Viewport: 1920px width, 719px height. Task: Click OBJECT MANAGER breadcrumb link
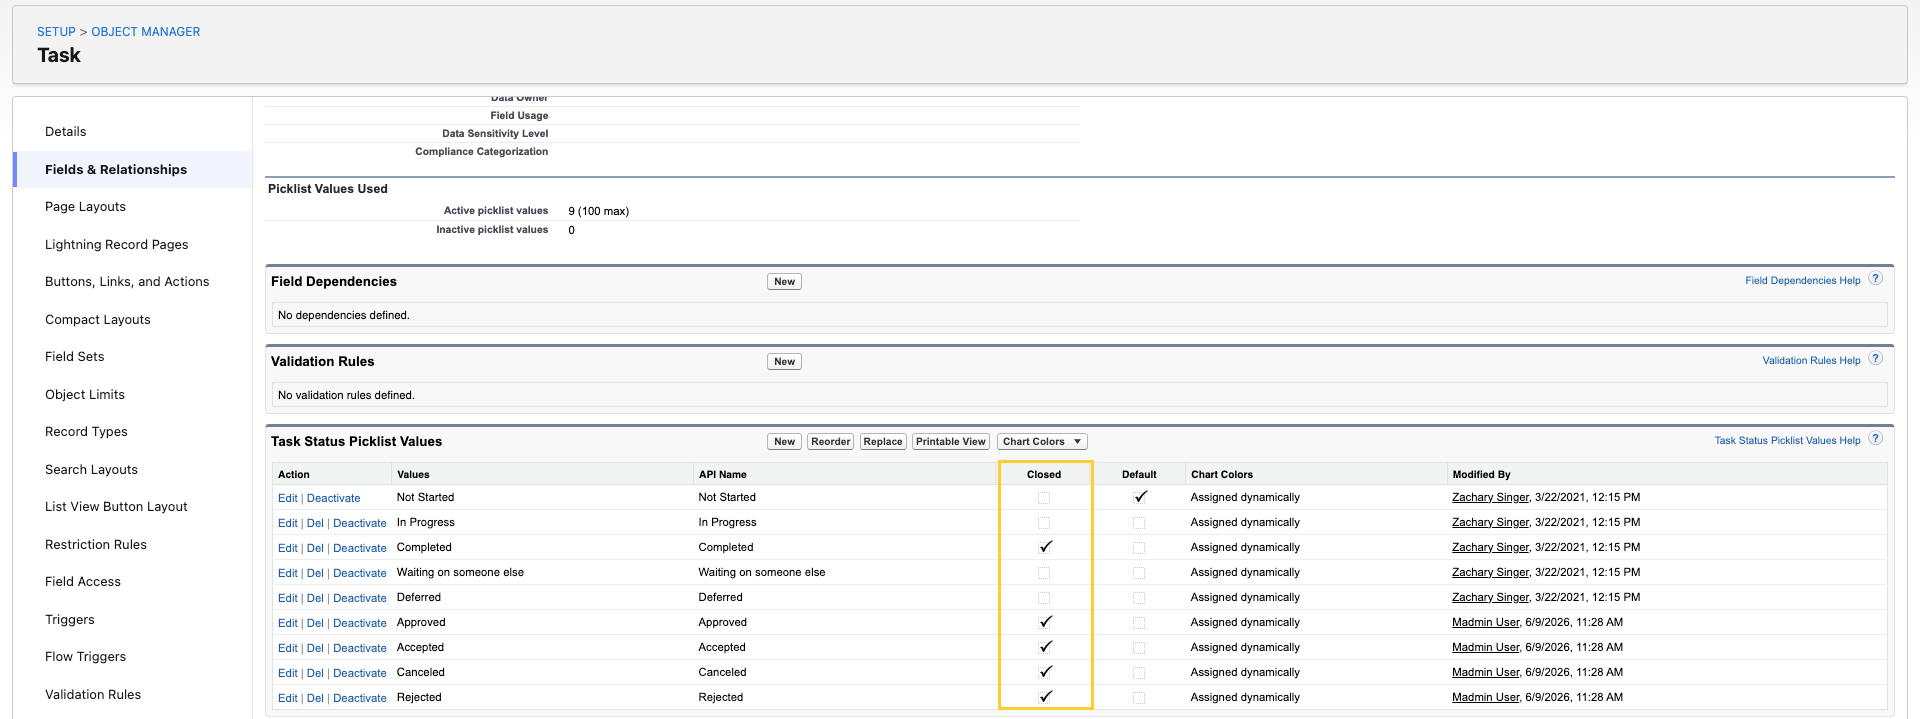[146, 32]
